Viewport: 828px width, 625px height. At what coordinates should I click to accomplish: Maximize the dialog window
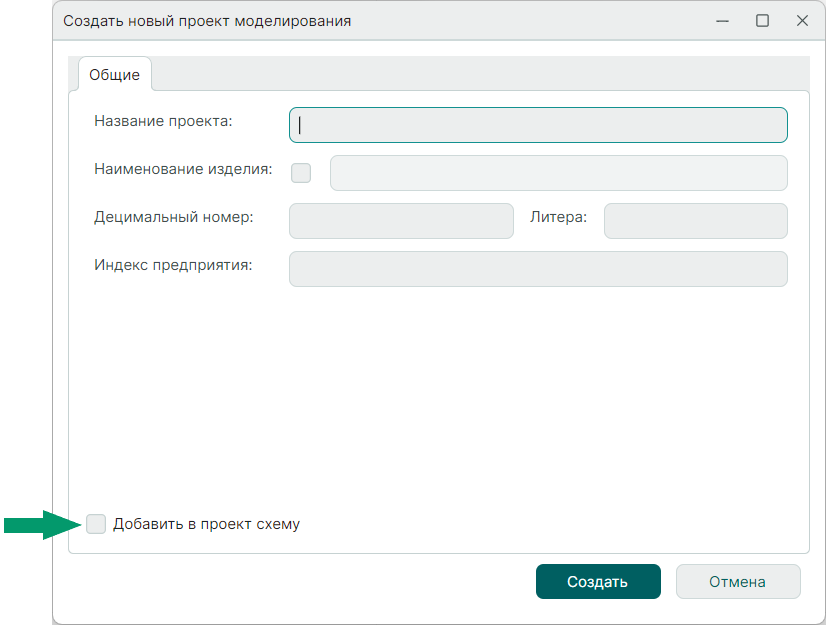click(762, 21)
